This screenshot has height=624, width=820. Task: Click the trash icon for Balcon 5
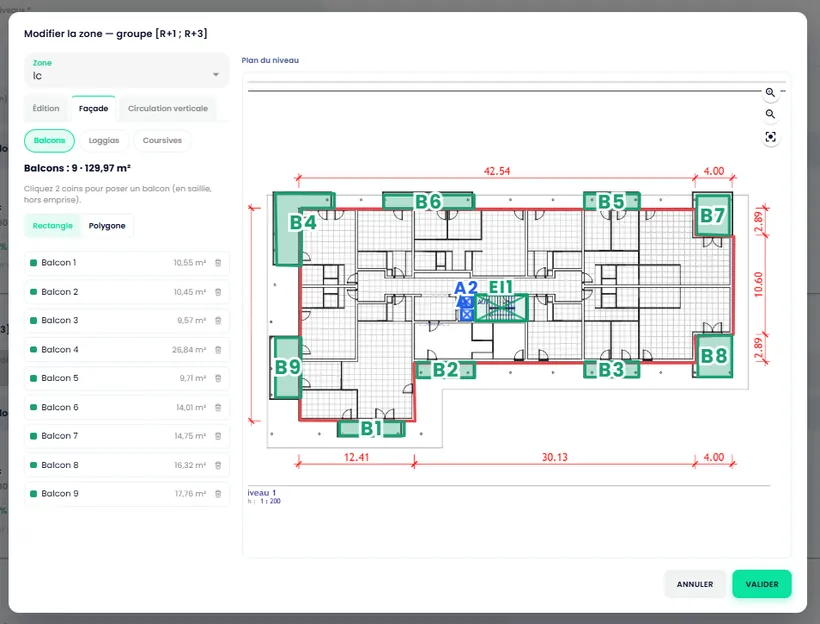pos(218,378)
